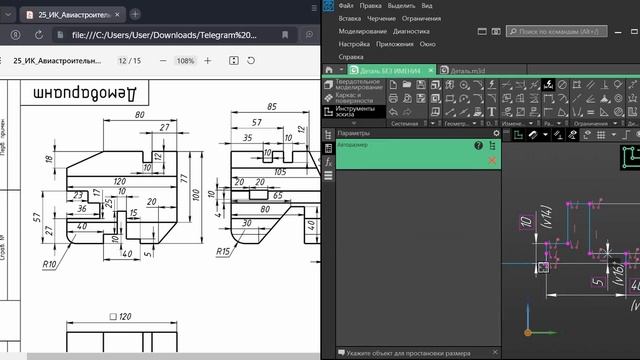The width and height of the screenshot is (640, 360).
Task: Rotate the PDF page with rotate icon
Action: click(x=251, y=61)
